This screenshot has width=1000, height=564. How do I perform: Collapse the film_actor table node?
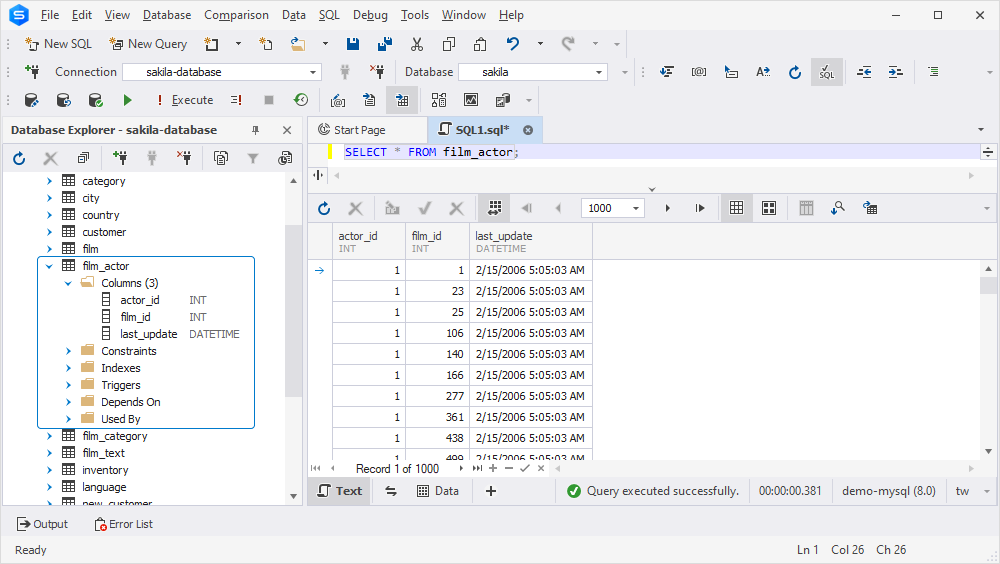point(49,266)
